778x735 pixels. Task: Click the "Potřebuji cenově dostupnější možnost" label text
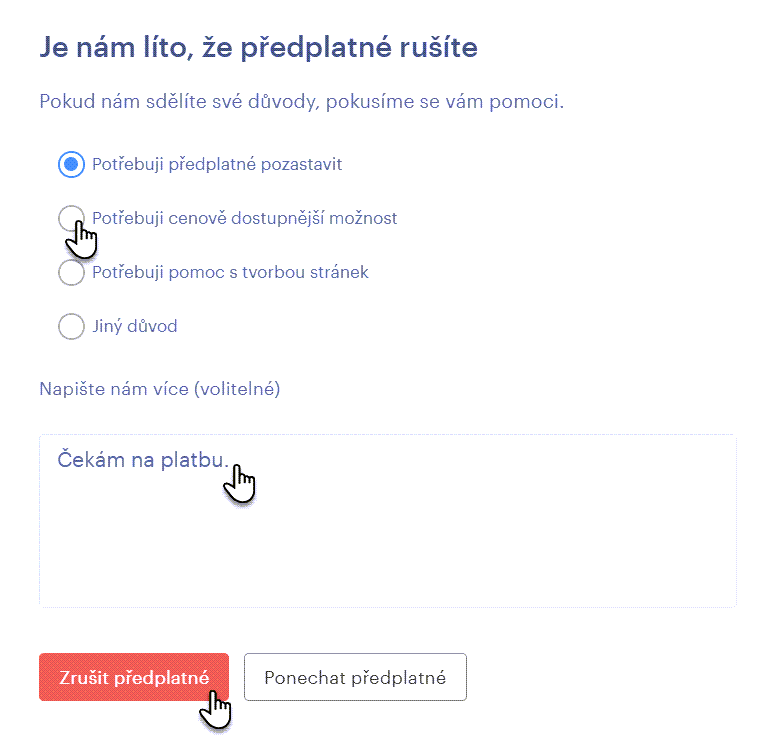click(245, 218)
